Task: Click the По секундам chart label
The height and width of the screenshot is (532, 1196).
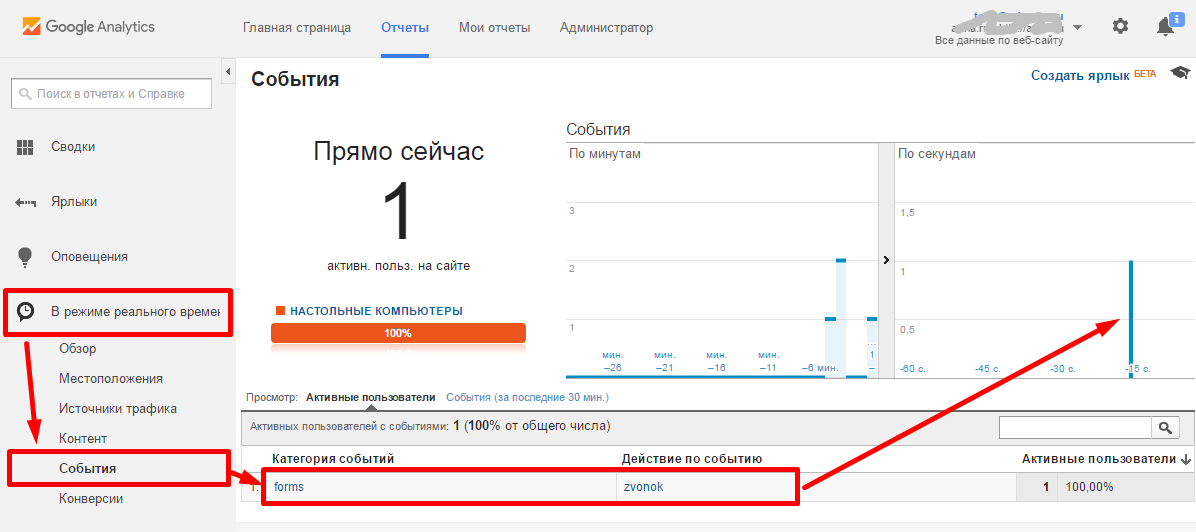Action: tap(937, 153)
